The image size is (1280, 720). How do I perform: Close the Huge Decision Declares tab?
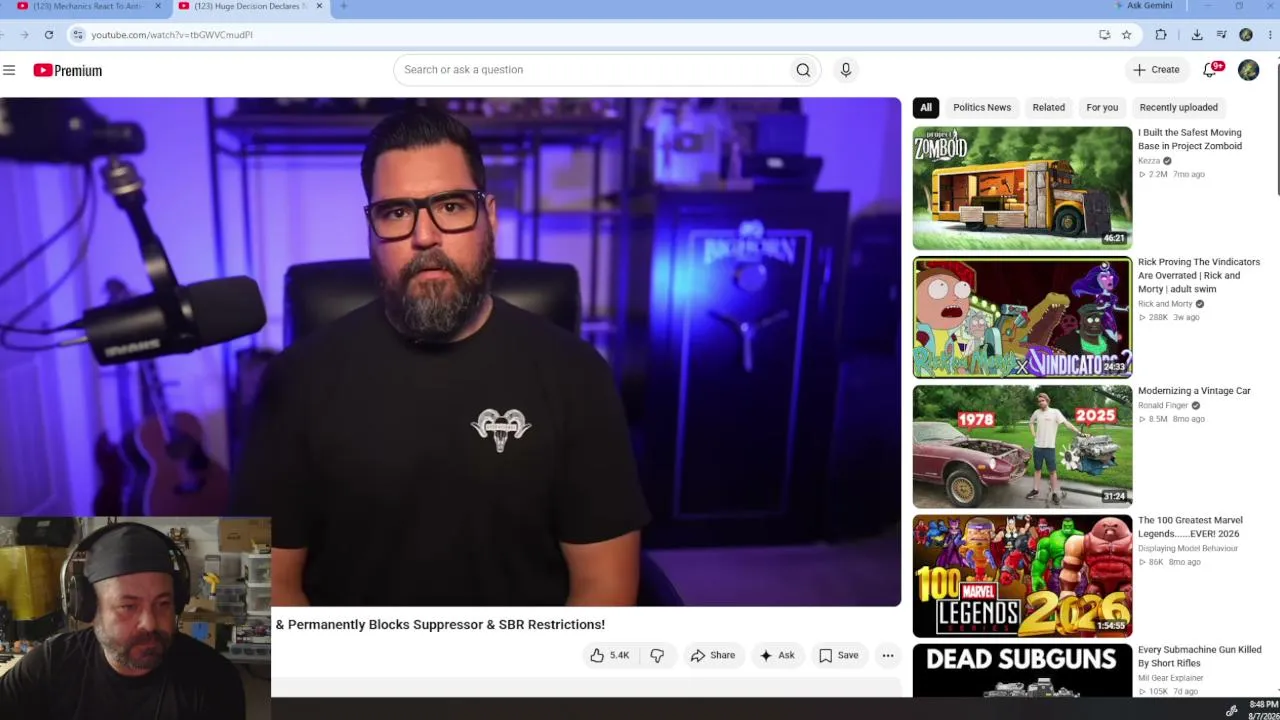[x=319, y=6]
